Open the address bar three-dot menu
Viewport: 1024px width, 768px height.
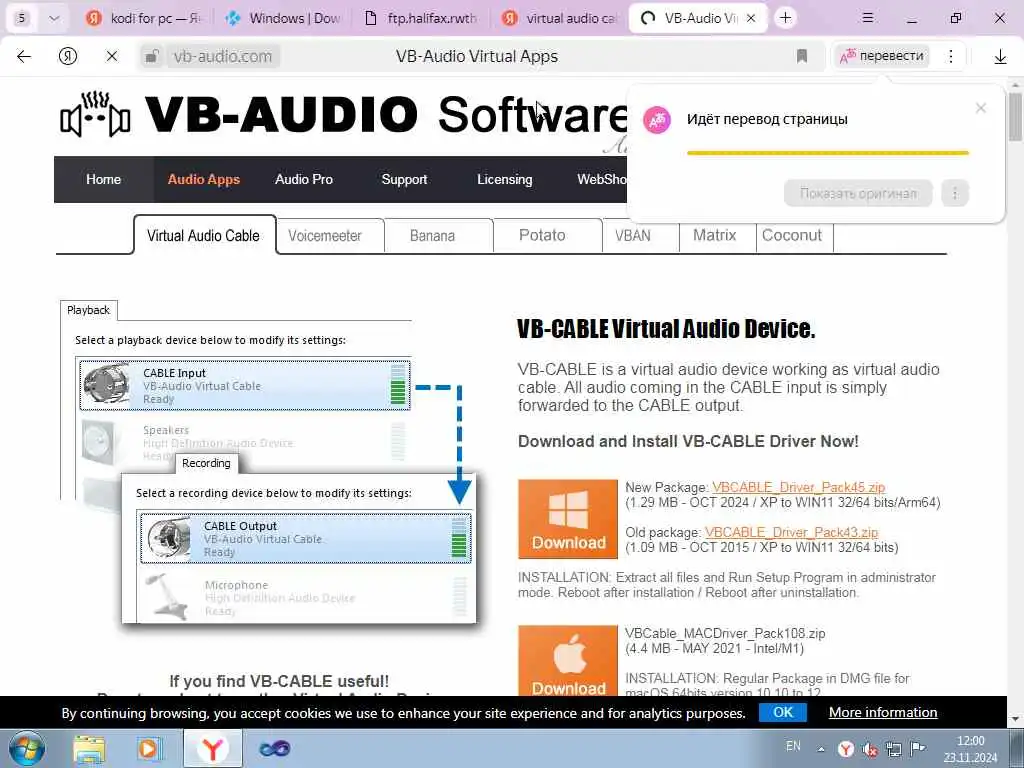tap(951, 56)
